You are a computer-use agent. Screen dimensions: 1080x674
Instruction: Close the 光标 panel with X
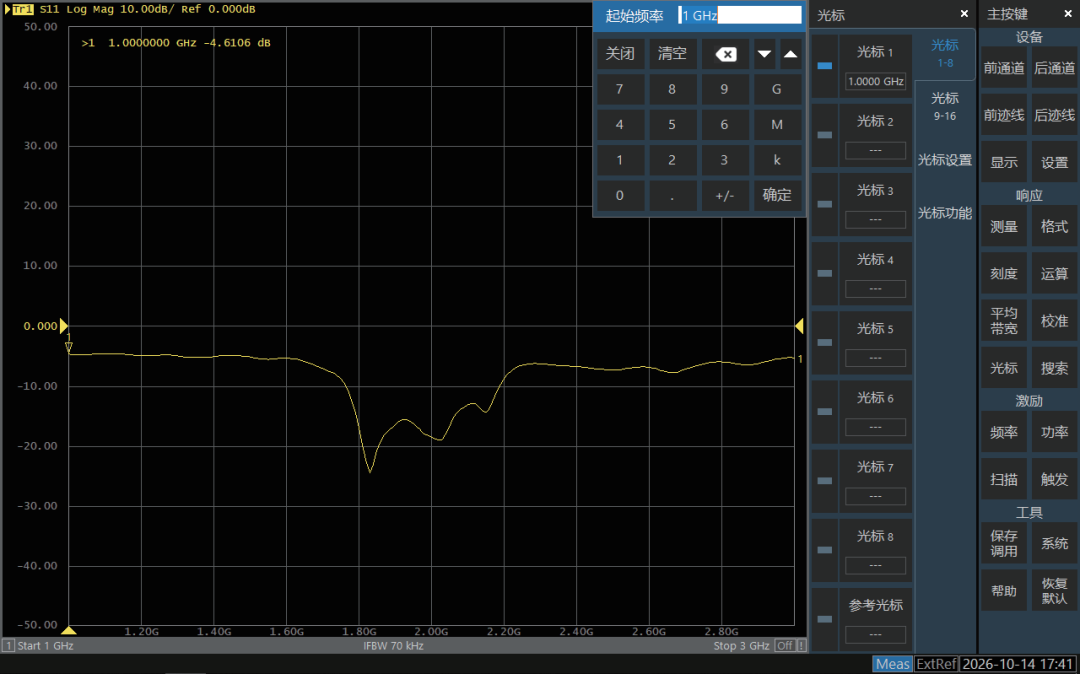tap(964, 14)
